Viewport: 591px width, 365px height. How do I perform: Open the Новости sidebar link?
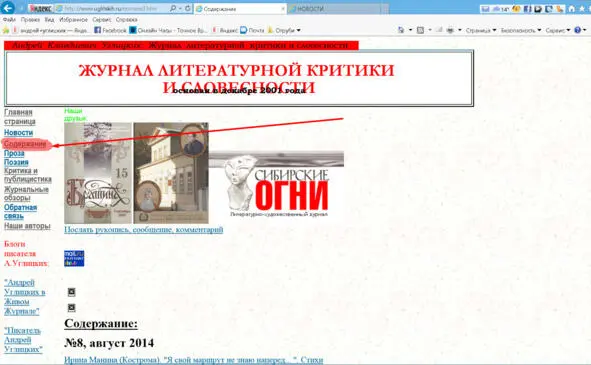click(x=18, y=133)
